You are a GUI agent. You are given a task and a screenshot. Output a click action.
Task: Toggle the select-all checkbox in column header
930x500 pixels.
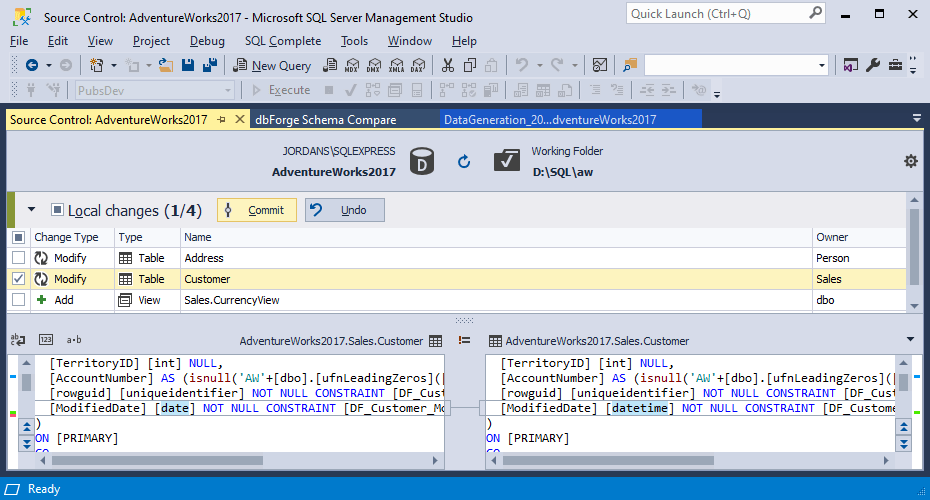18,237
